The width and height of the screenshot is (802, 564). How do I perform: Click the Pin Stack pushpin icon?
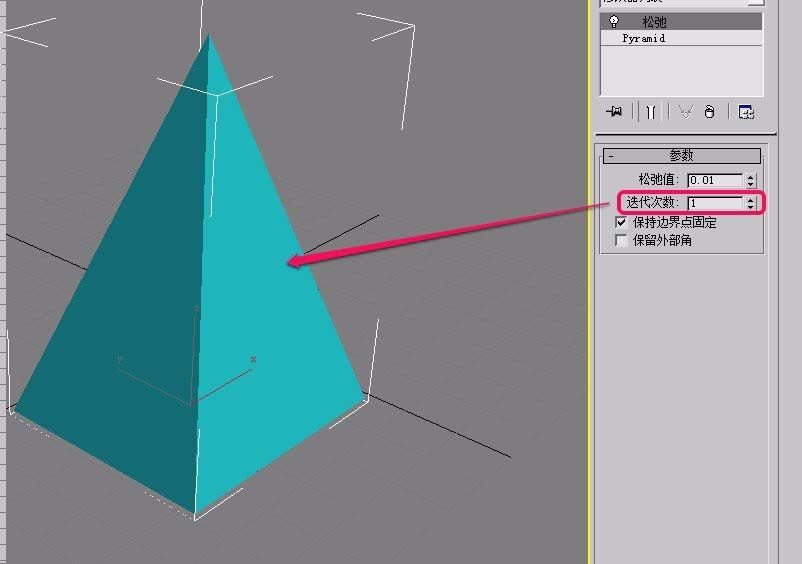(x=614, y=111)
